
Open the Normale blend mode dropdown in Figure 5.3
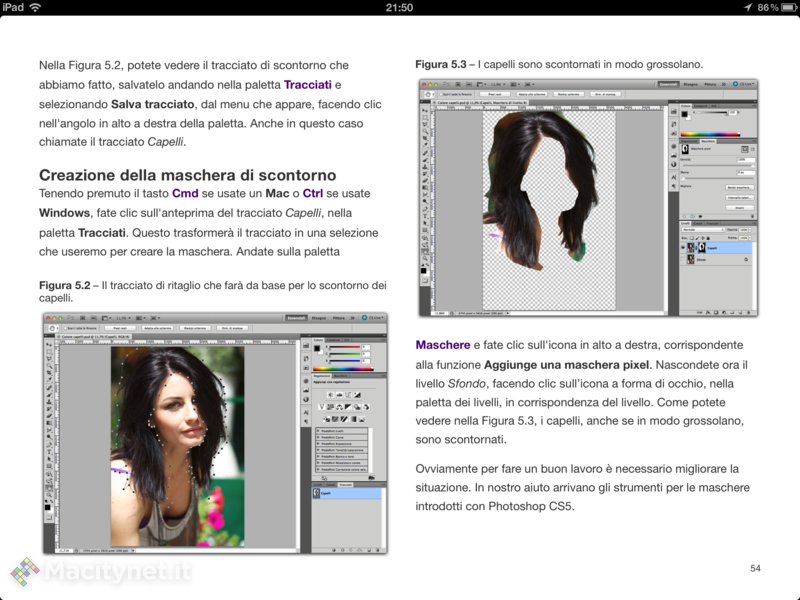click(703, 230)
